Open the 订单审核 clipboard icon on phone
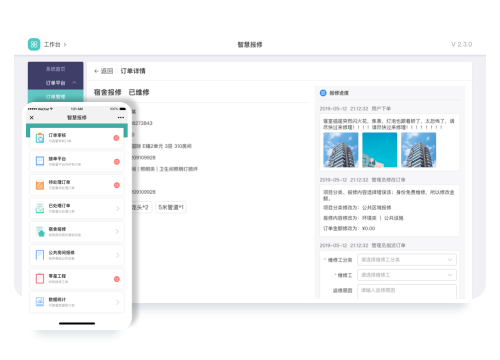This screenshot has width=500, height=360. click(x=40, y=138)
